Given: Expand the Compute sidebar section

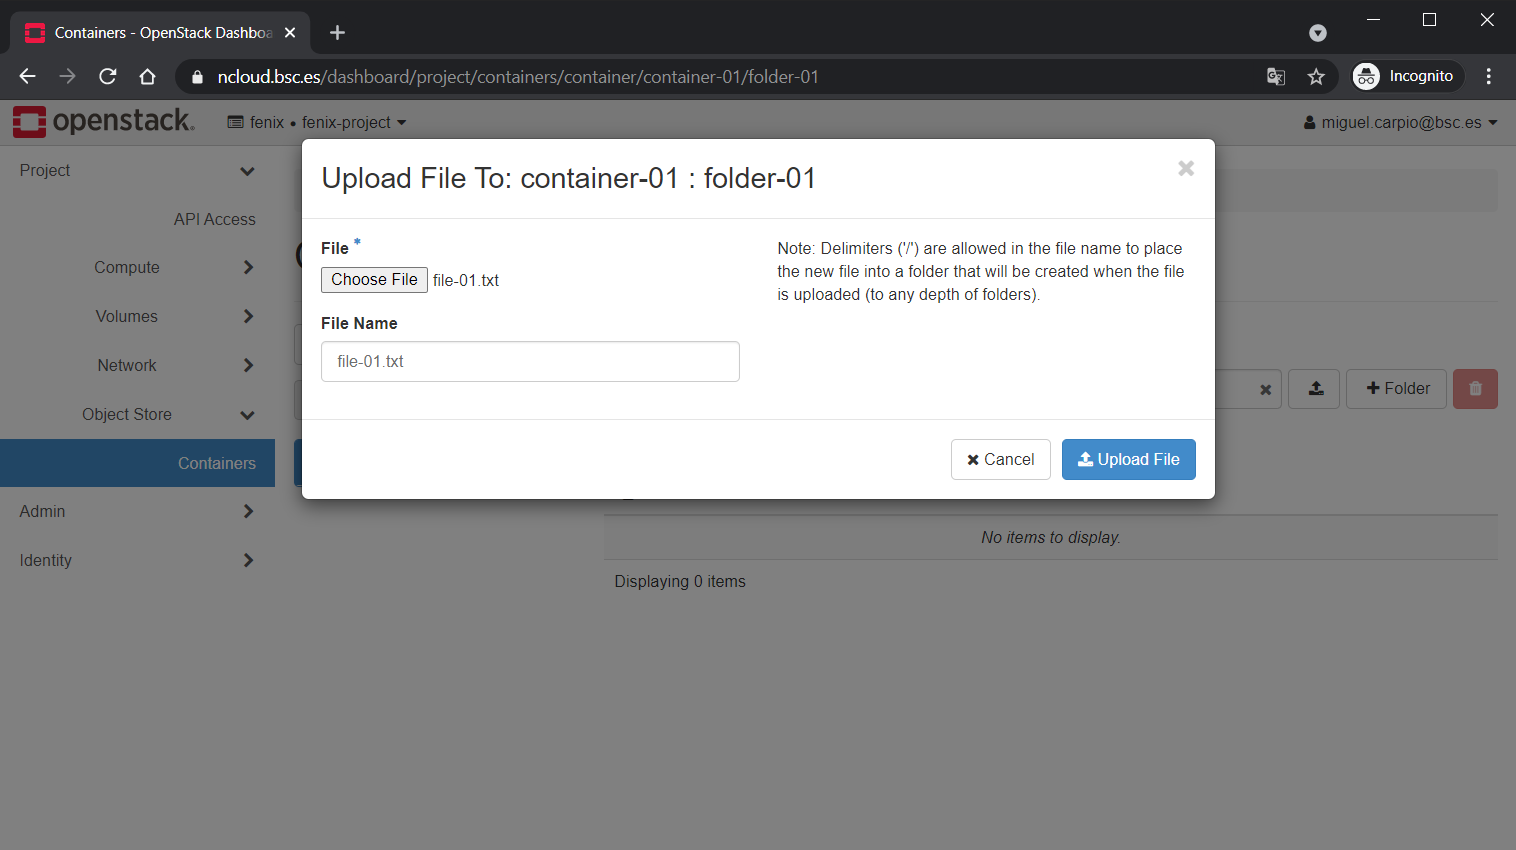Looking at the screenshot, I should 137,267.
